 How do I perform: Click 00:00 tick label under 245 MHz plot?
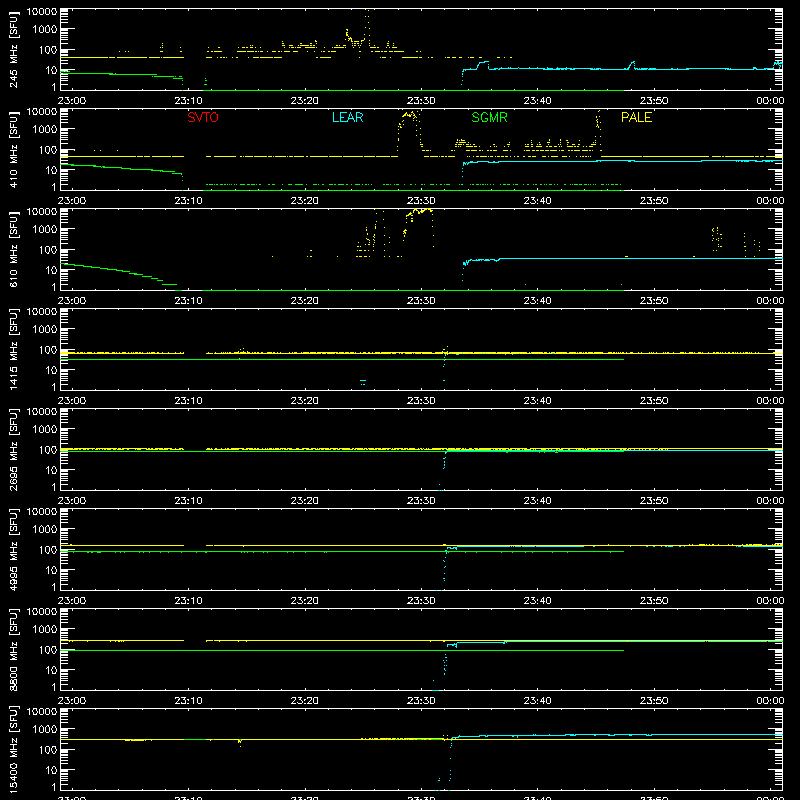[x=770, y=101]
